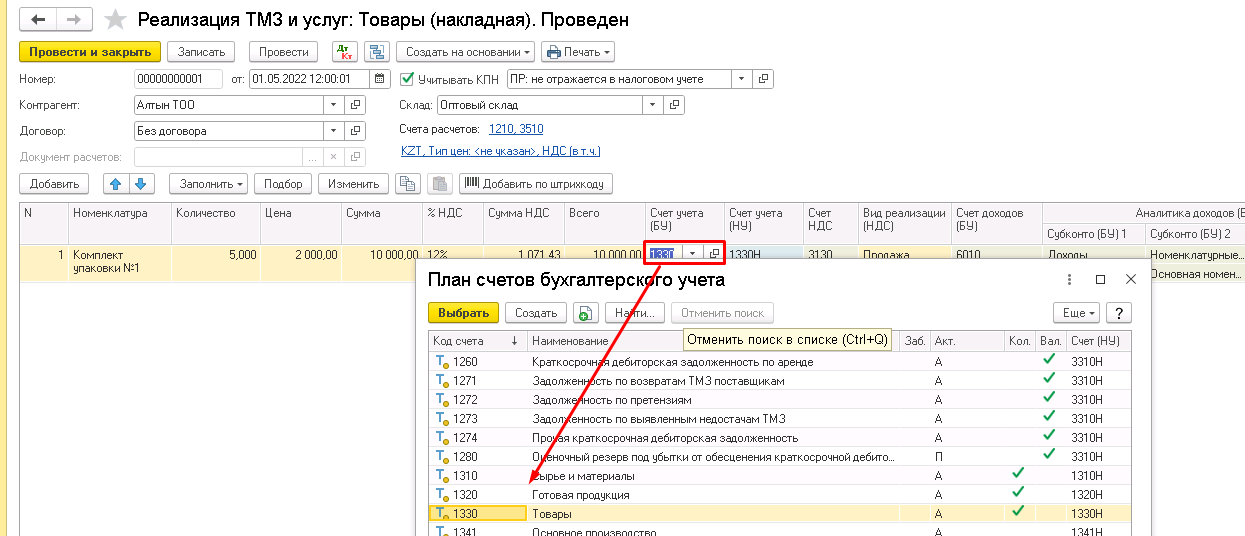Image resolution: width=1245 pixels, height=536 pixels.
Task: Open calendar picker next to document date
Action: (380, 79)
